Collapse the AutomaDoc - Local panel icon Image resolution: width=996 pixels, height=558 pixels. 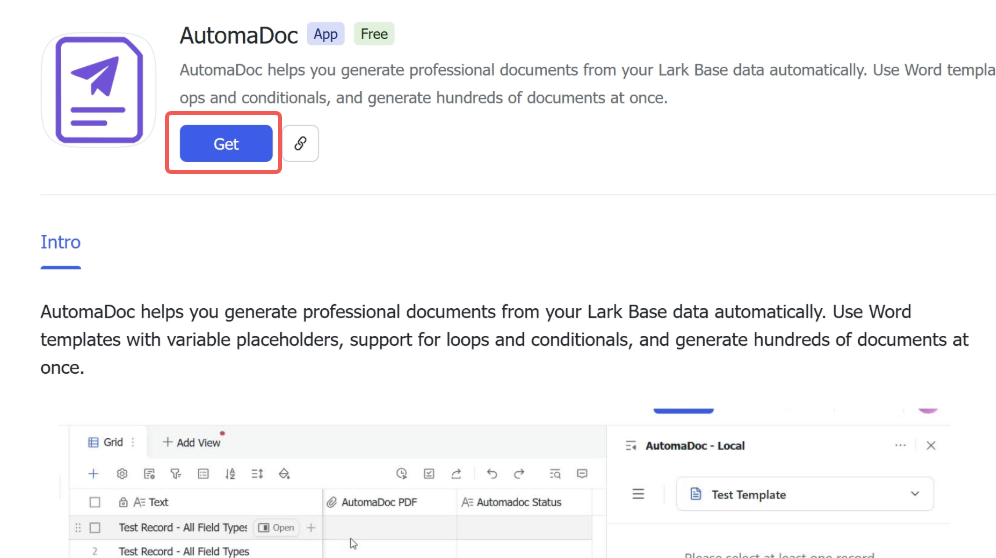click(x=631, y=446)
